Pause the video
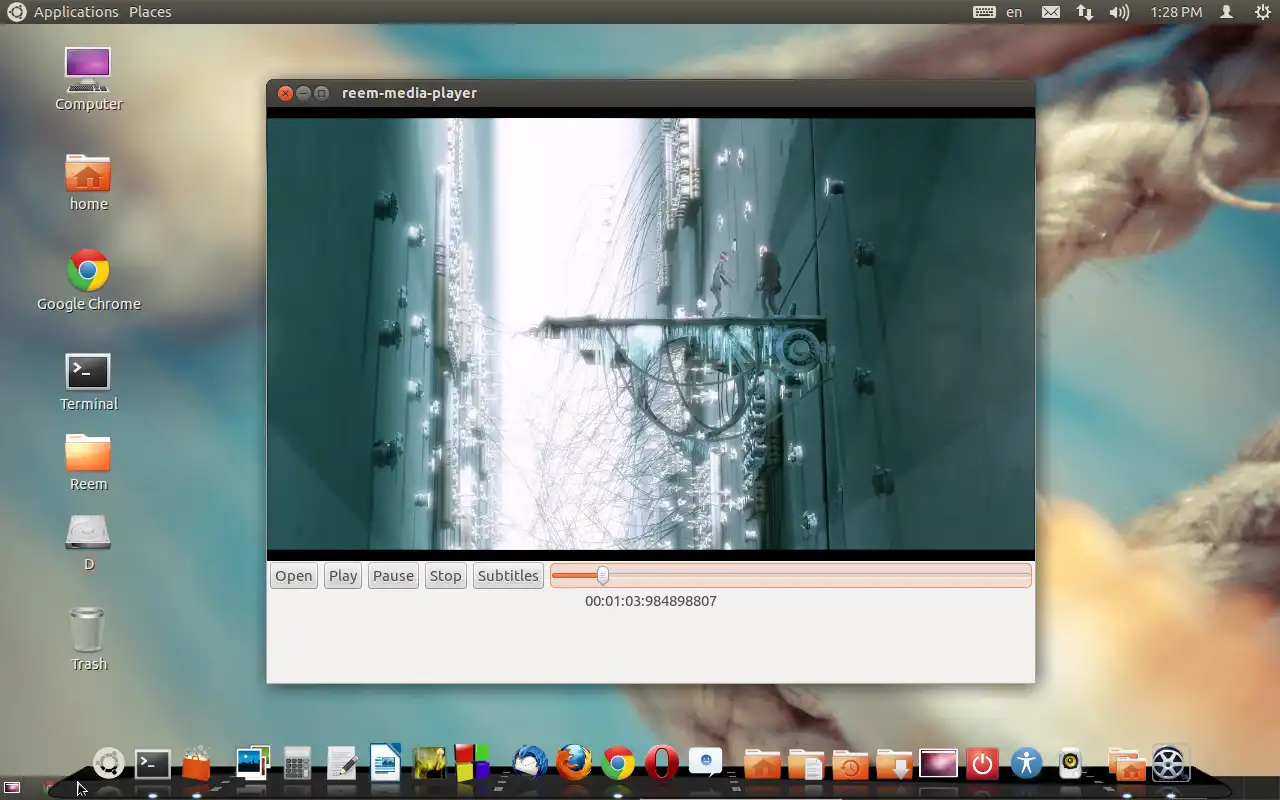 pos(393,576)
